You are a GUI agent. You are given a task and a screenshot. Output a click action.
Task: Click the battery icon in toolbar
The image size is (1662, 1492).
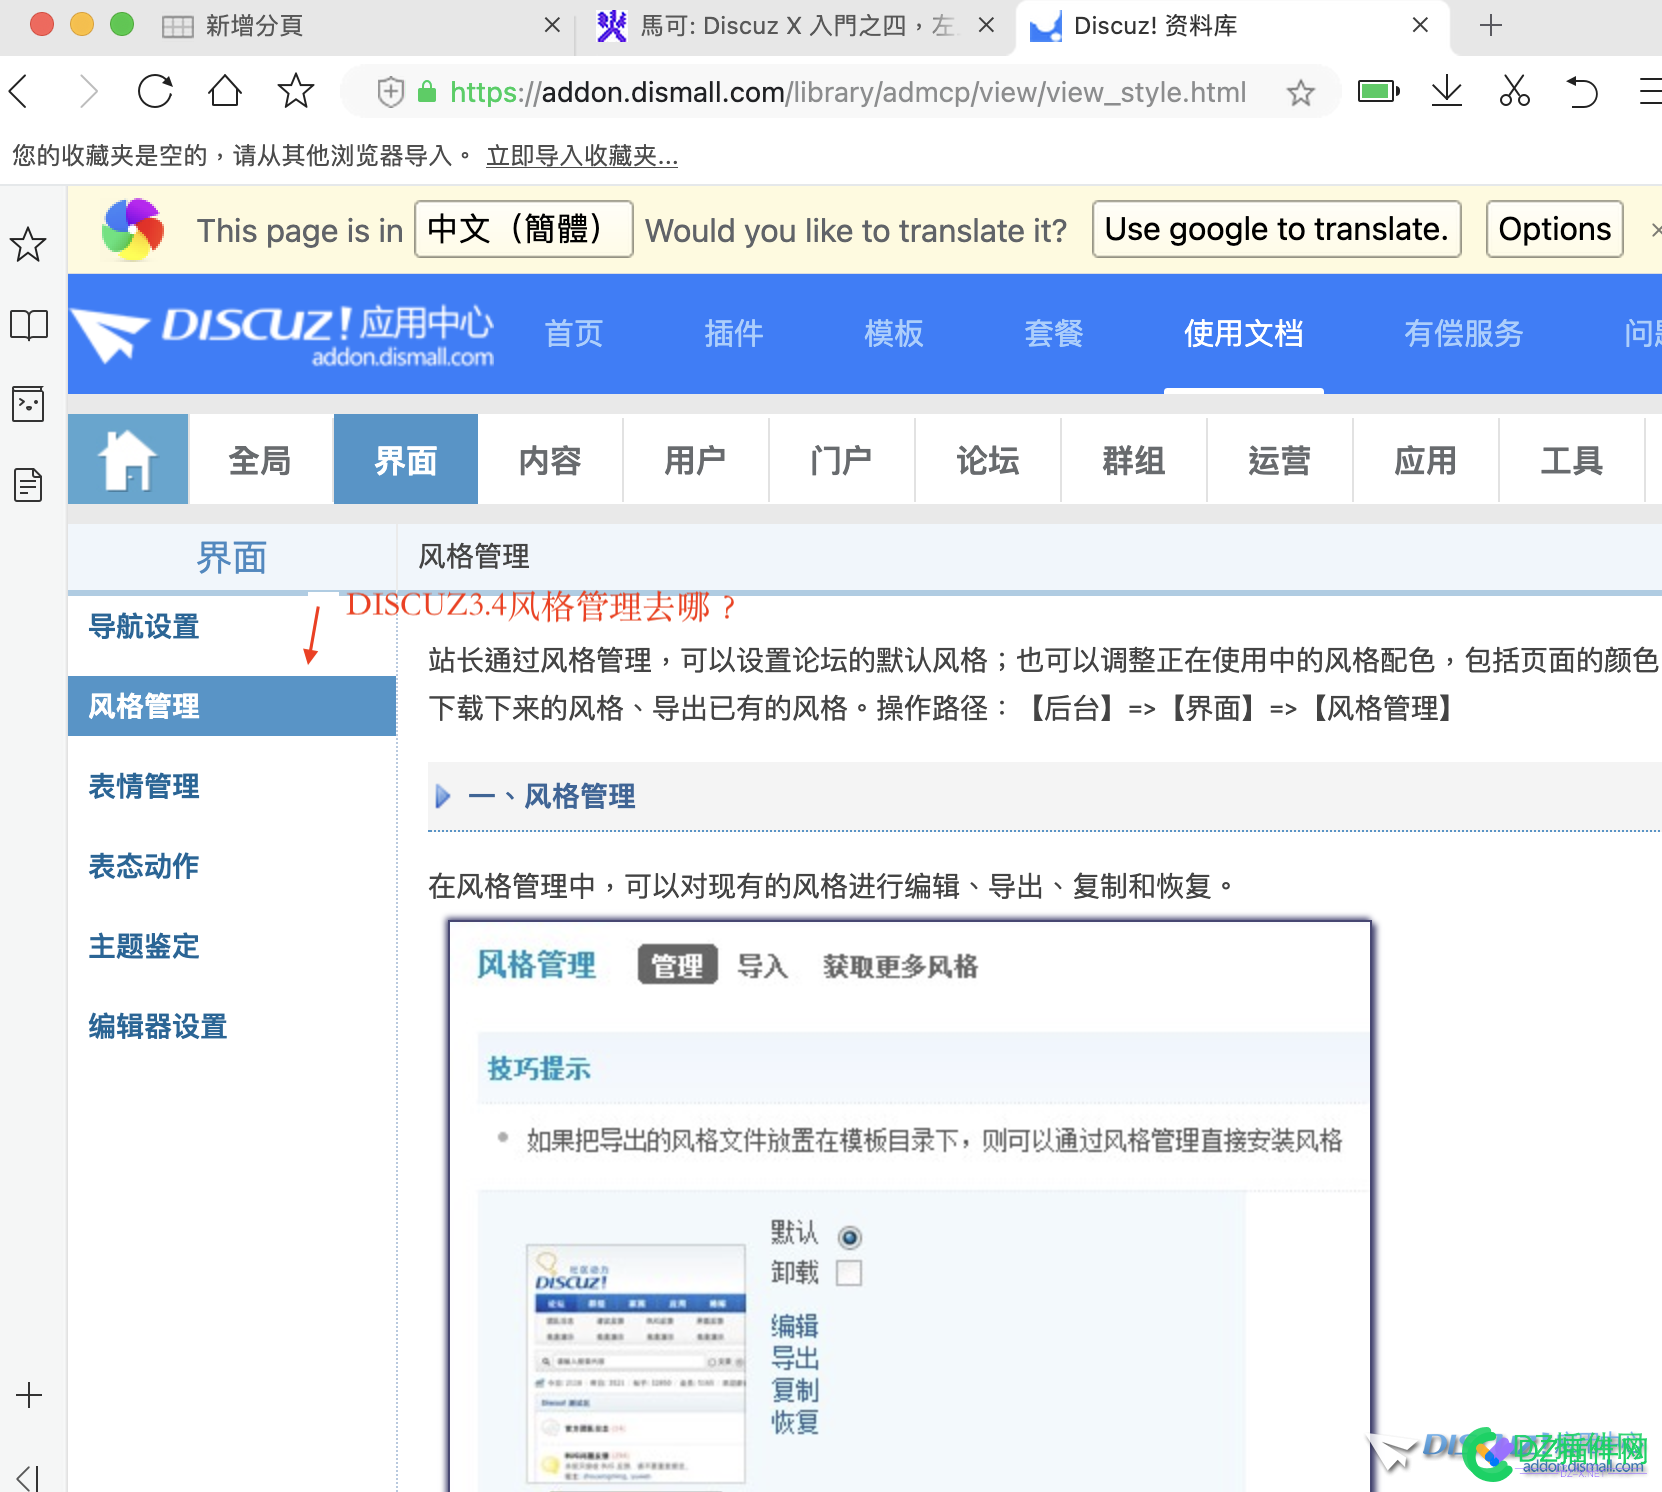[x=1379, y=92]
